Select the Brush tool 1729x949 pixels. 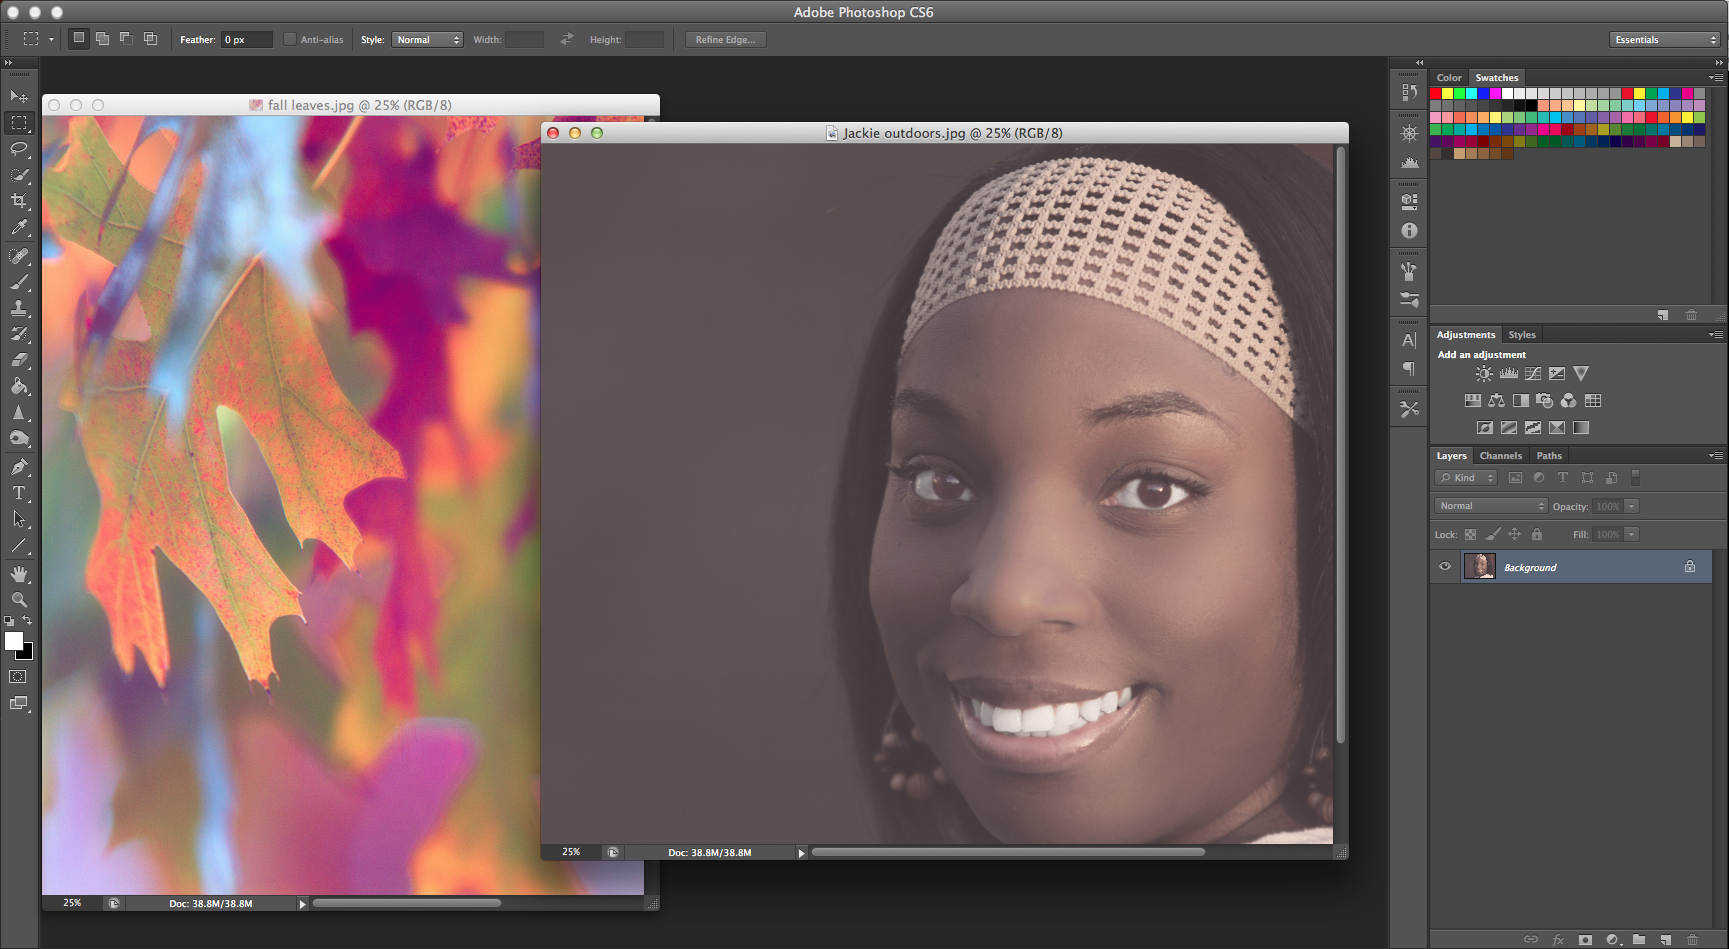19,282
